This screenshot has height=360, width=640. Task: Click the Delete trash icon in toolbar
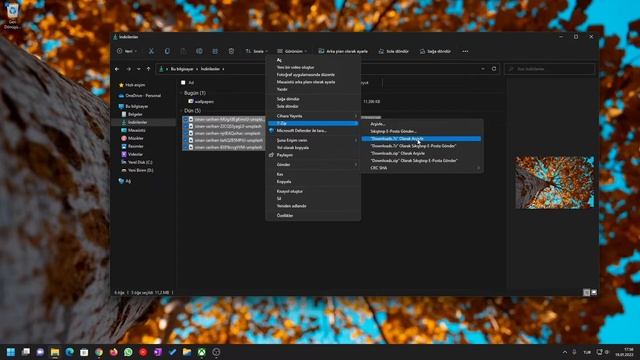coord(231,51)
